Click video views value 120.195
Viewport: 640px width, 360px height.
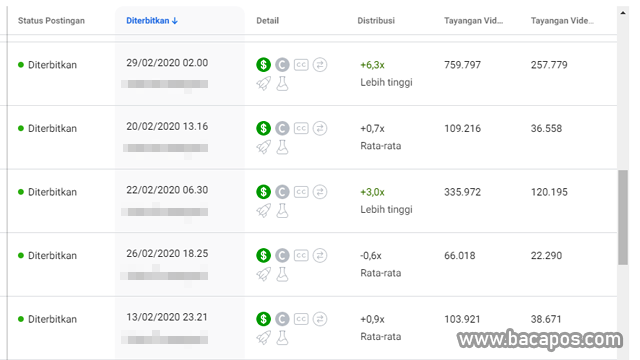[549, 192]
